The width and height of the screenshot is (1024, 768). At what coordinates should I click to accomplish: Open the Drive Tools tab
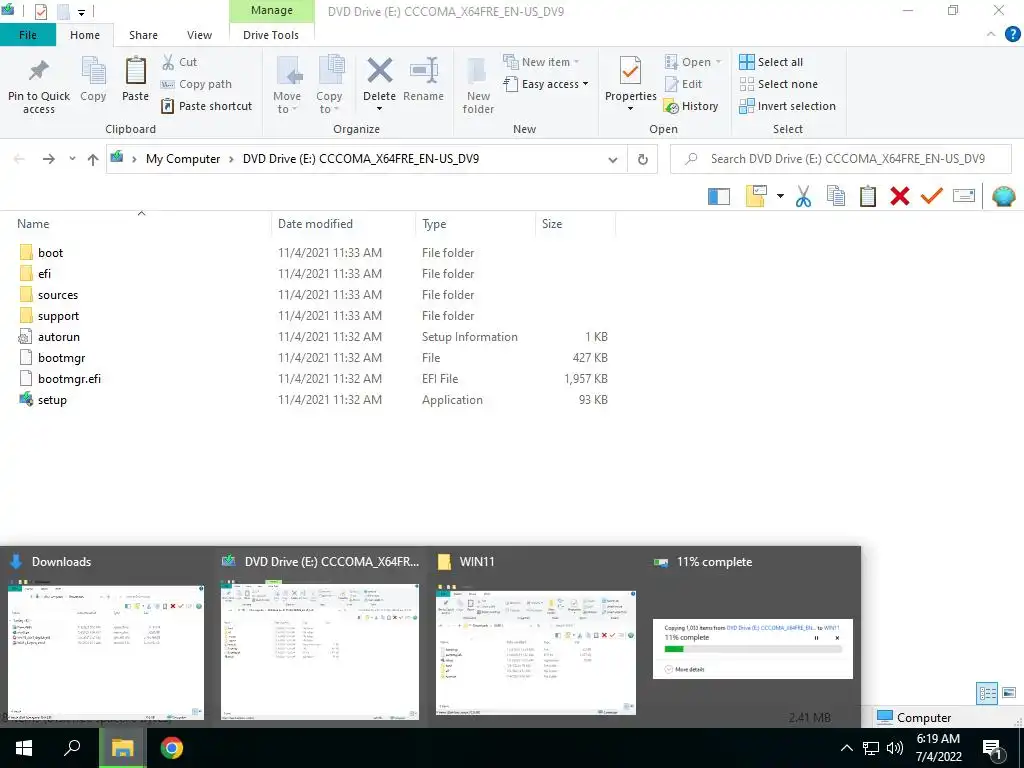[x=271, y=35]
